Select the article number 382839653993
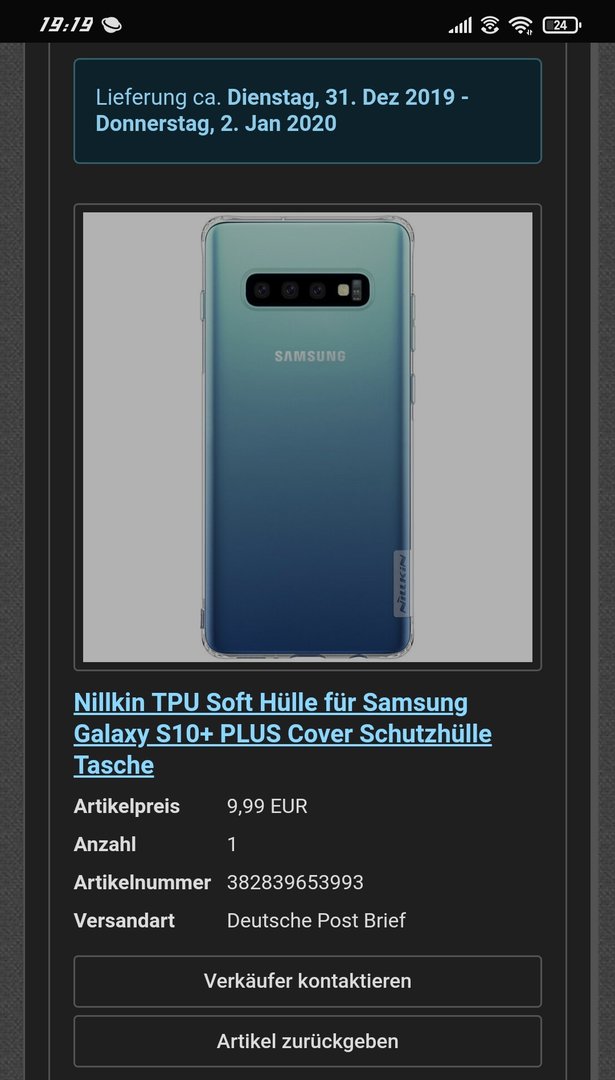This screenshot has width=615, height=1080. click(295, 882)
